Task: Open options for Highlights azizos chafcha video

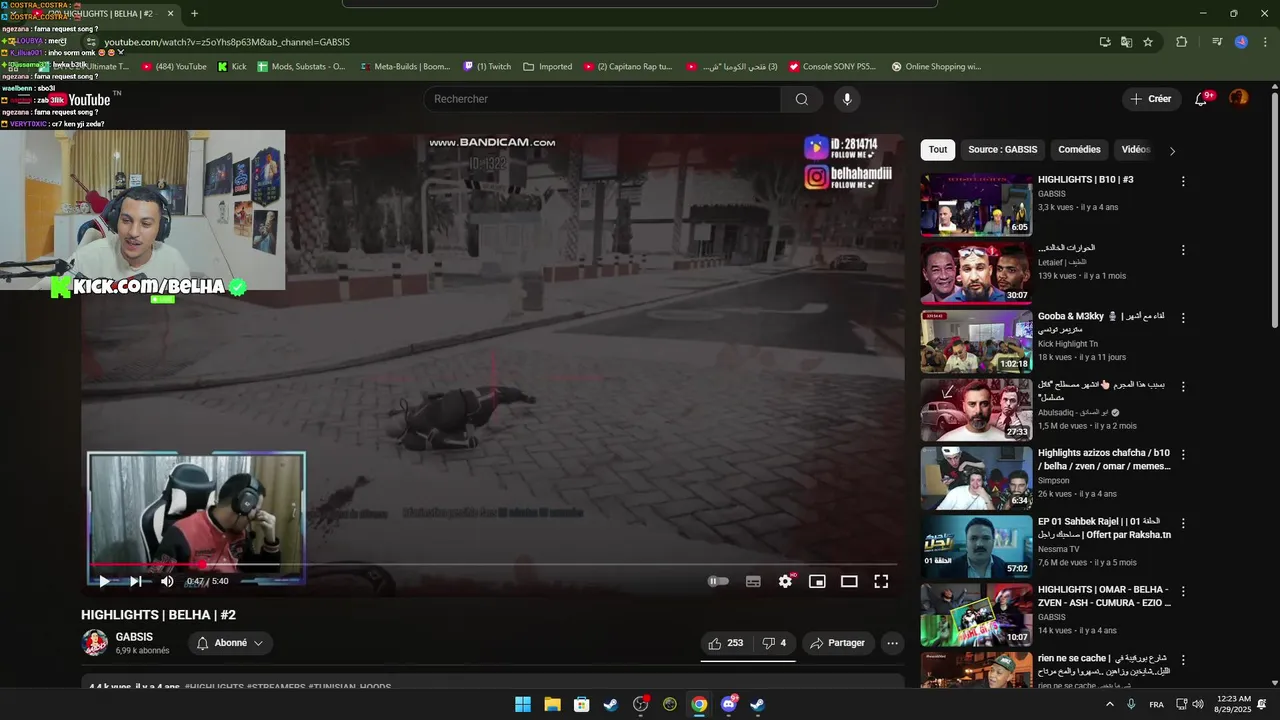Action: coord(1183,455)
